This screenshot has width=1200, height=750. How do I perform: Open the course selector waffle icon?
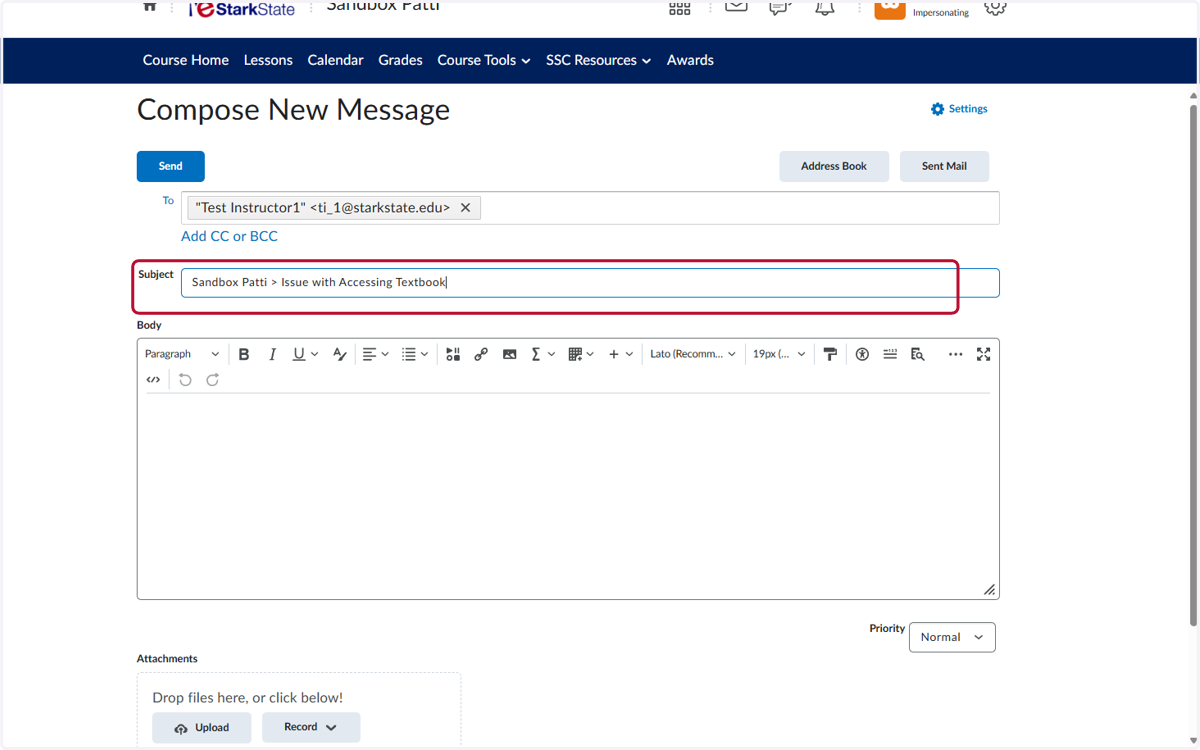click(x=680, y=7)
